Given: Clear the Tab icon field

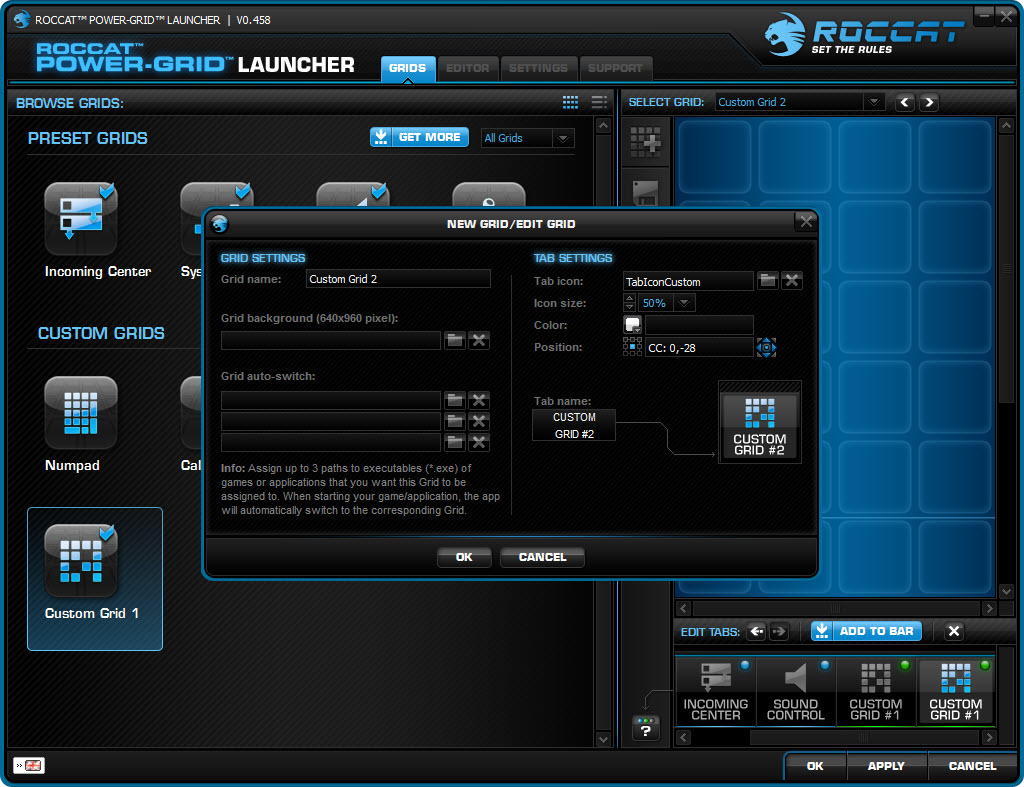Looking at the screenshot, I should tap(792, 281).
